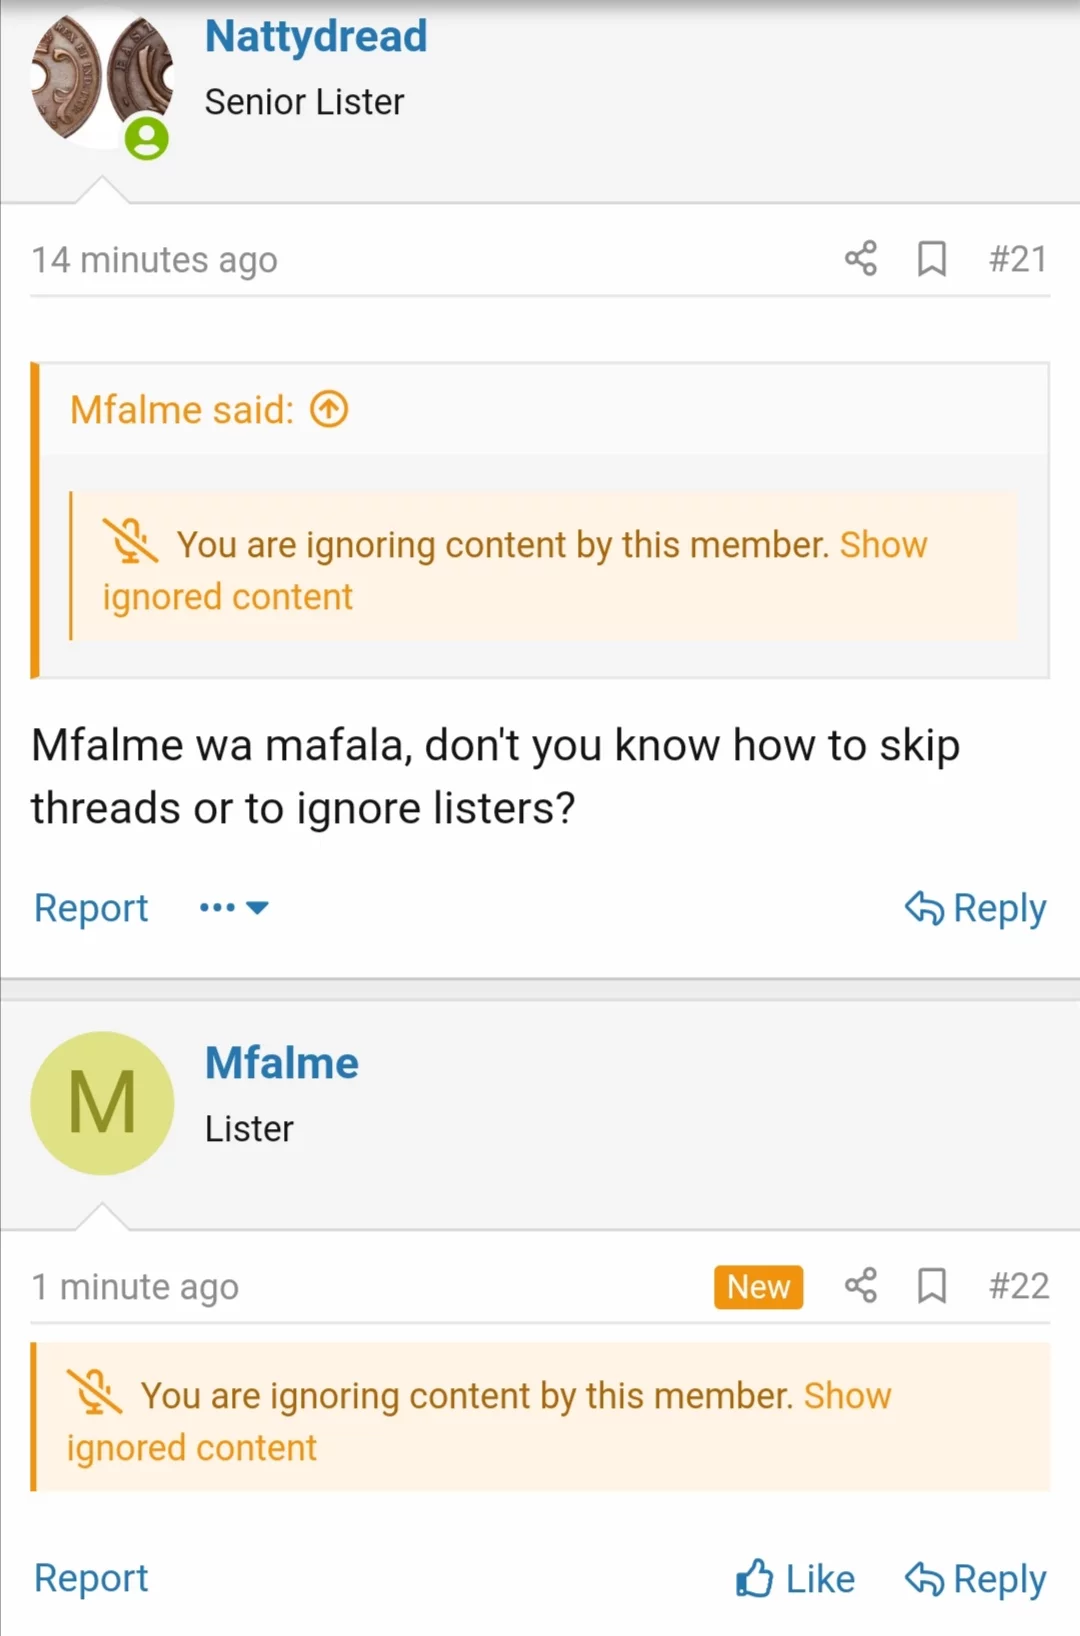Reply to Nattydread's post #21

point(975,908)
